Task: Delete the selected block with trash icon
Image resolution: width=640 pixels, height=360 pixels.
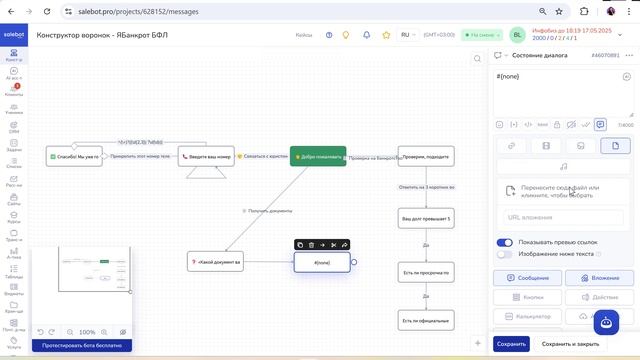Action: (x=311, y=245)
